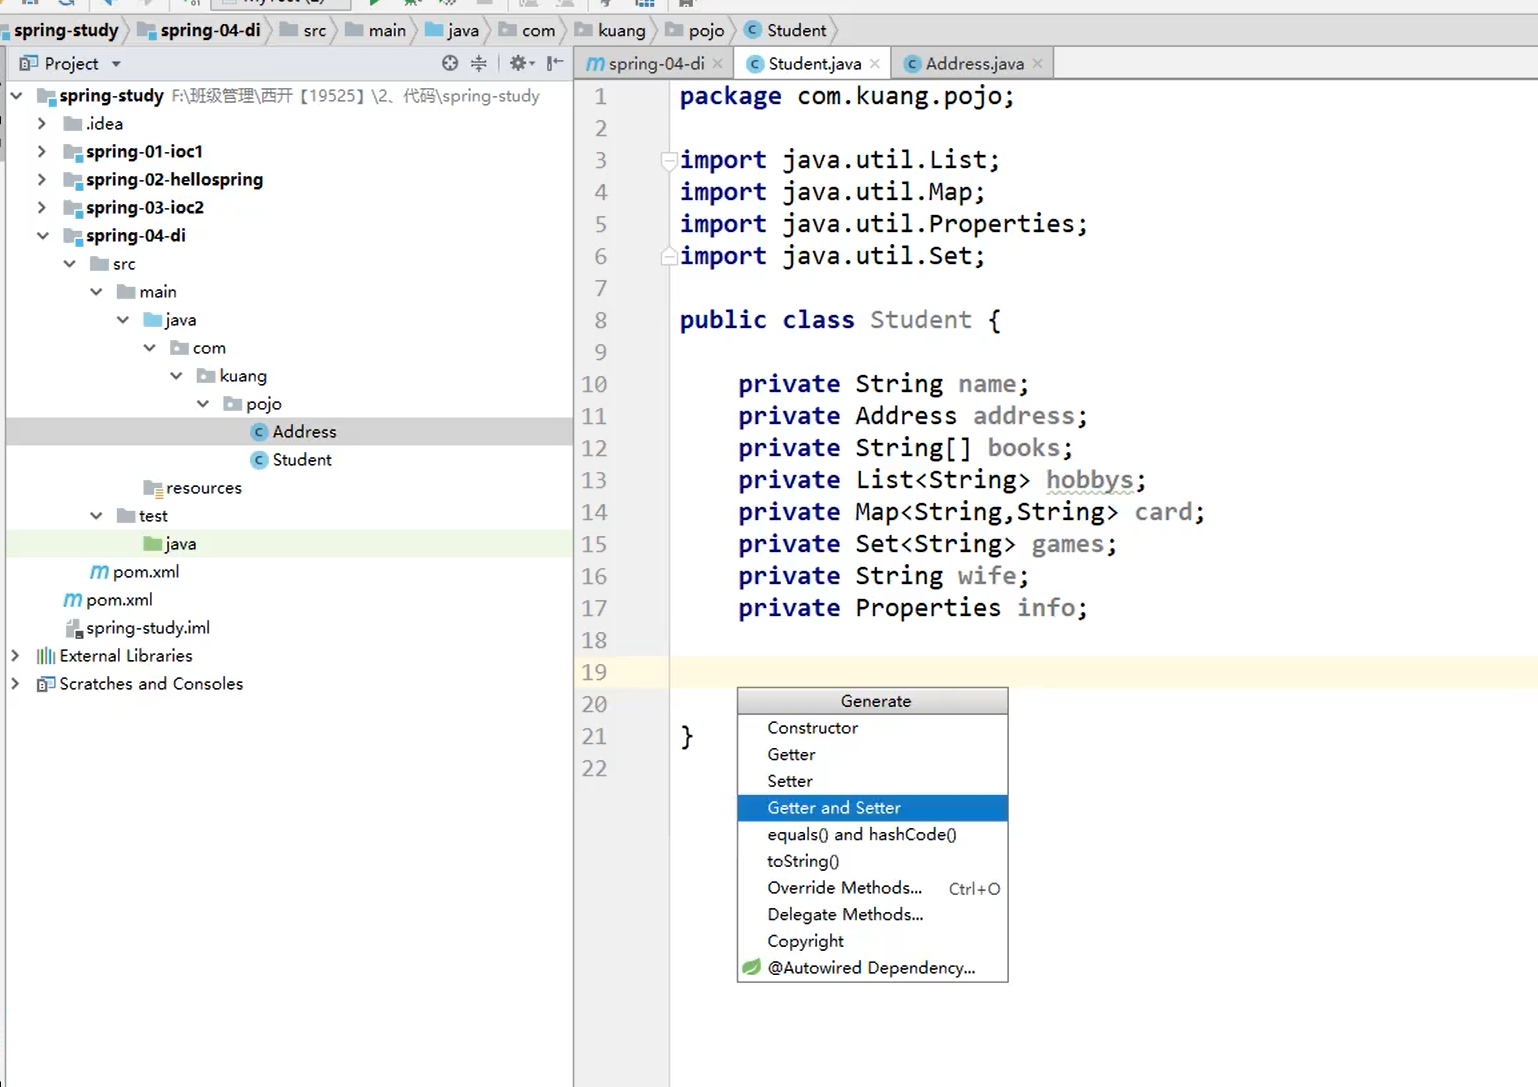Collapse the spring-04-di module
The image size is (1538, 1087).
pyautogui.click(x=42, y=236)
